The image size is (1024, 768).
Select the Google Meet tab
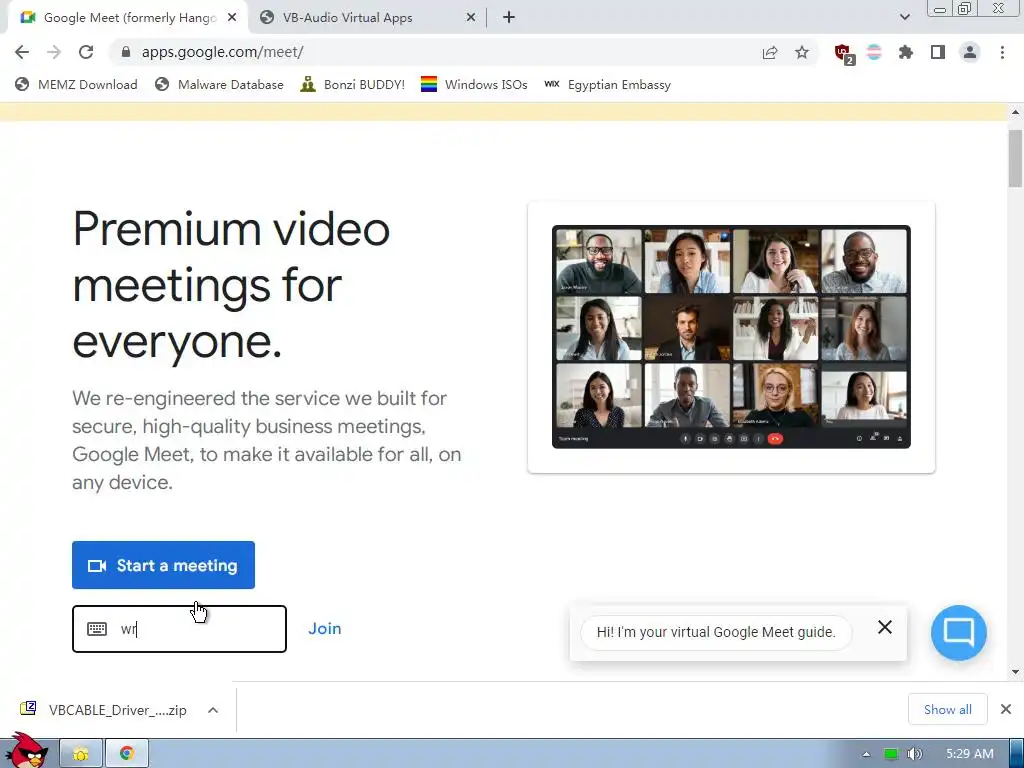(x=128, y=18)
